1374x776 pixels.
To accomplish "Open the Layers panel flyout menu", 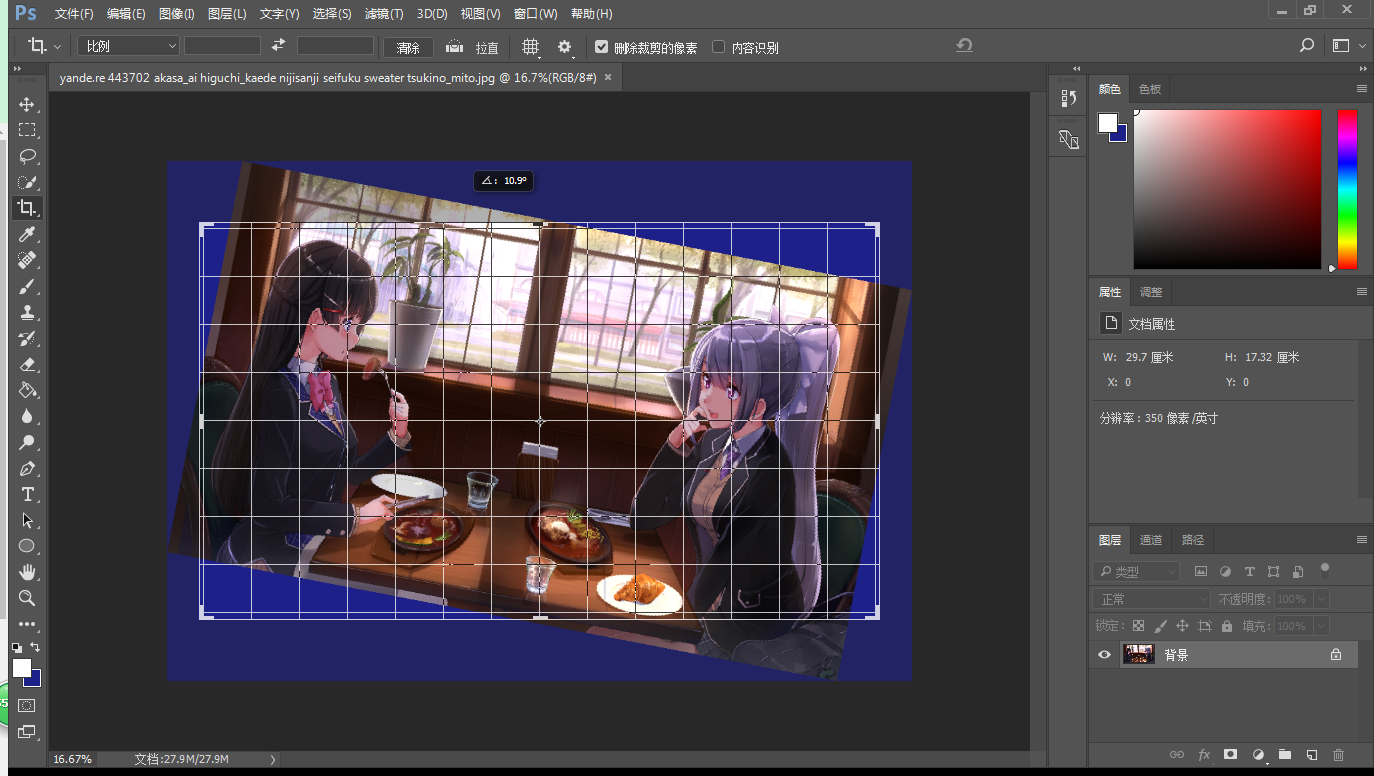I will (1361, 540).
